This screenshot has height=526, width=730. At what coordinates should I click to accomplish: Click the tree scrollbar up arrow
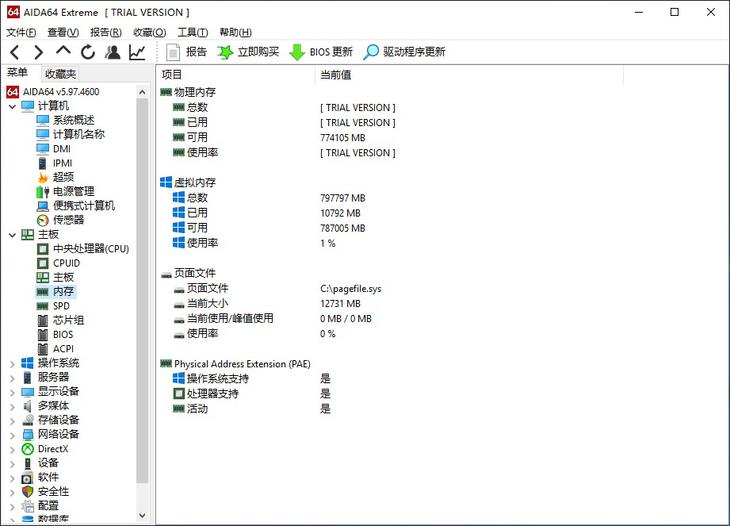tap(142, 92)
